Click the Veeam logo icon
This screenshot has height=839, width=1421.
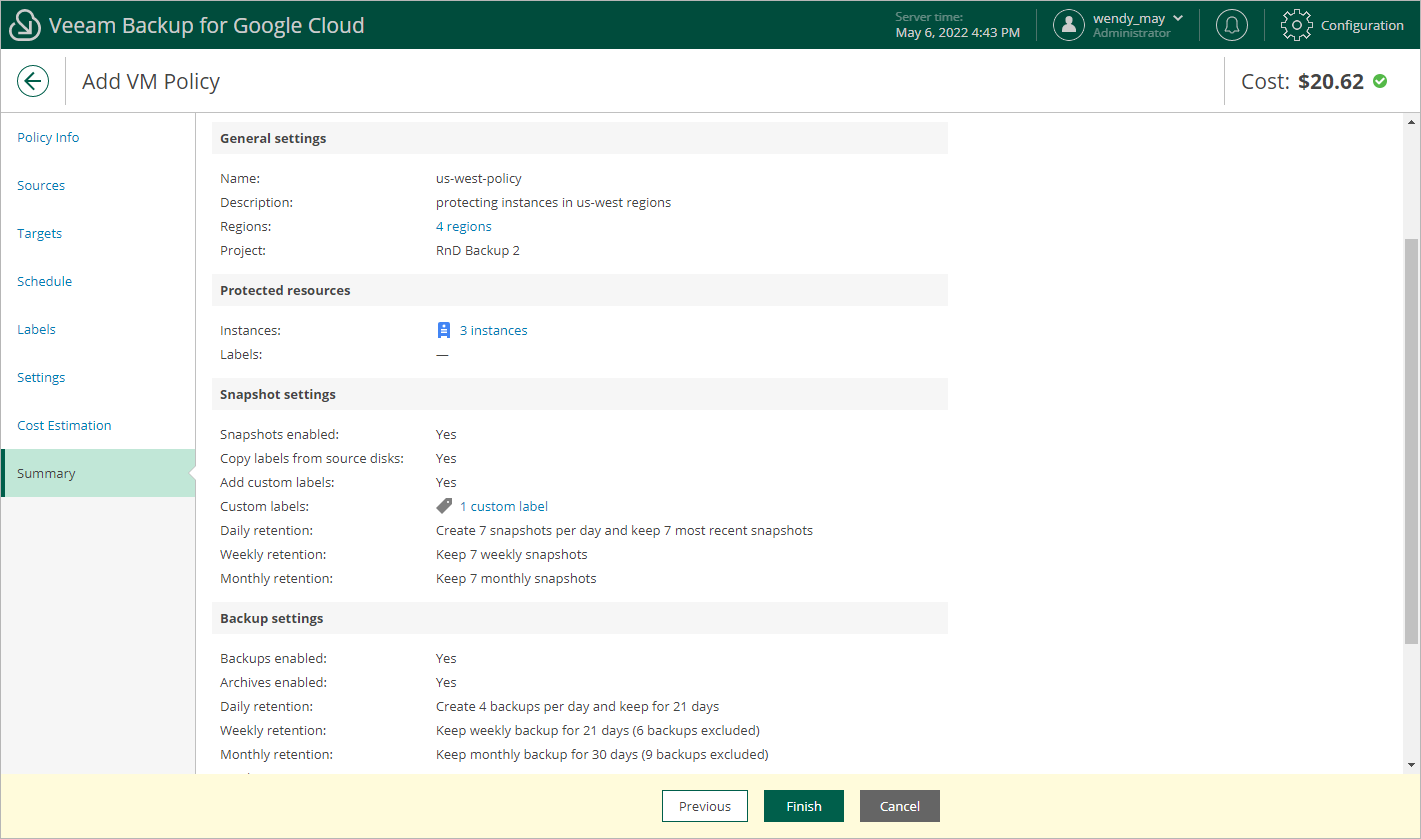tap(24, 25)
